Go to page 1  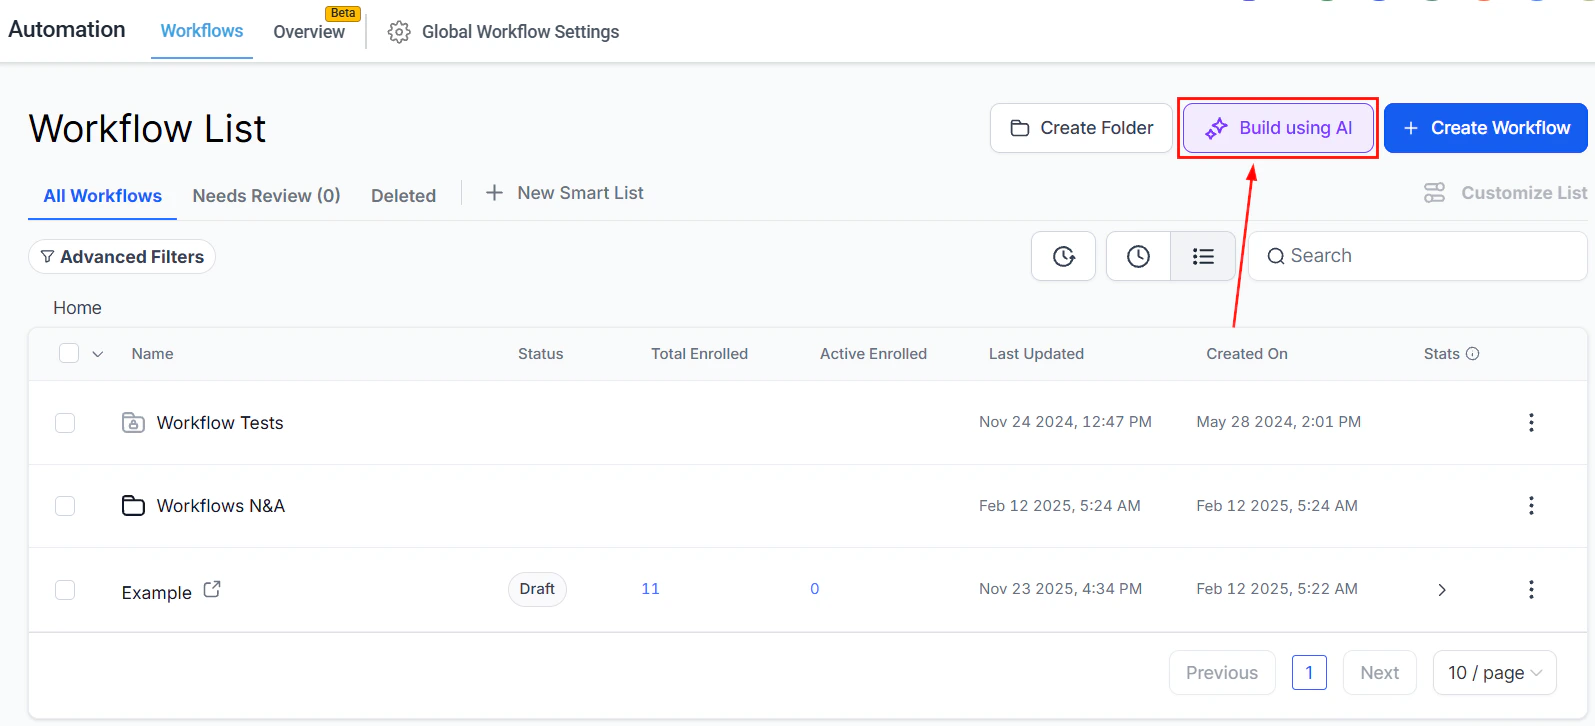(x=1309, y=673)
